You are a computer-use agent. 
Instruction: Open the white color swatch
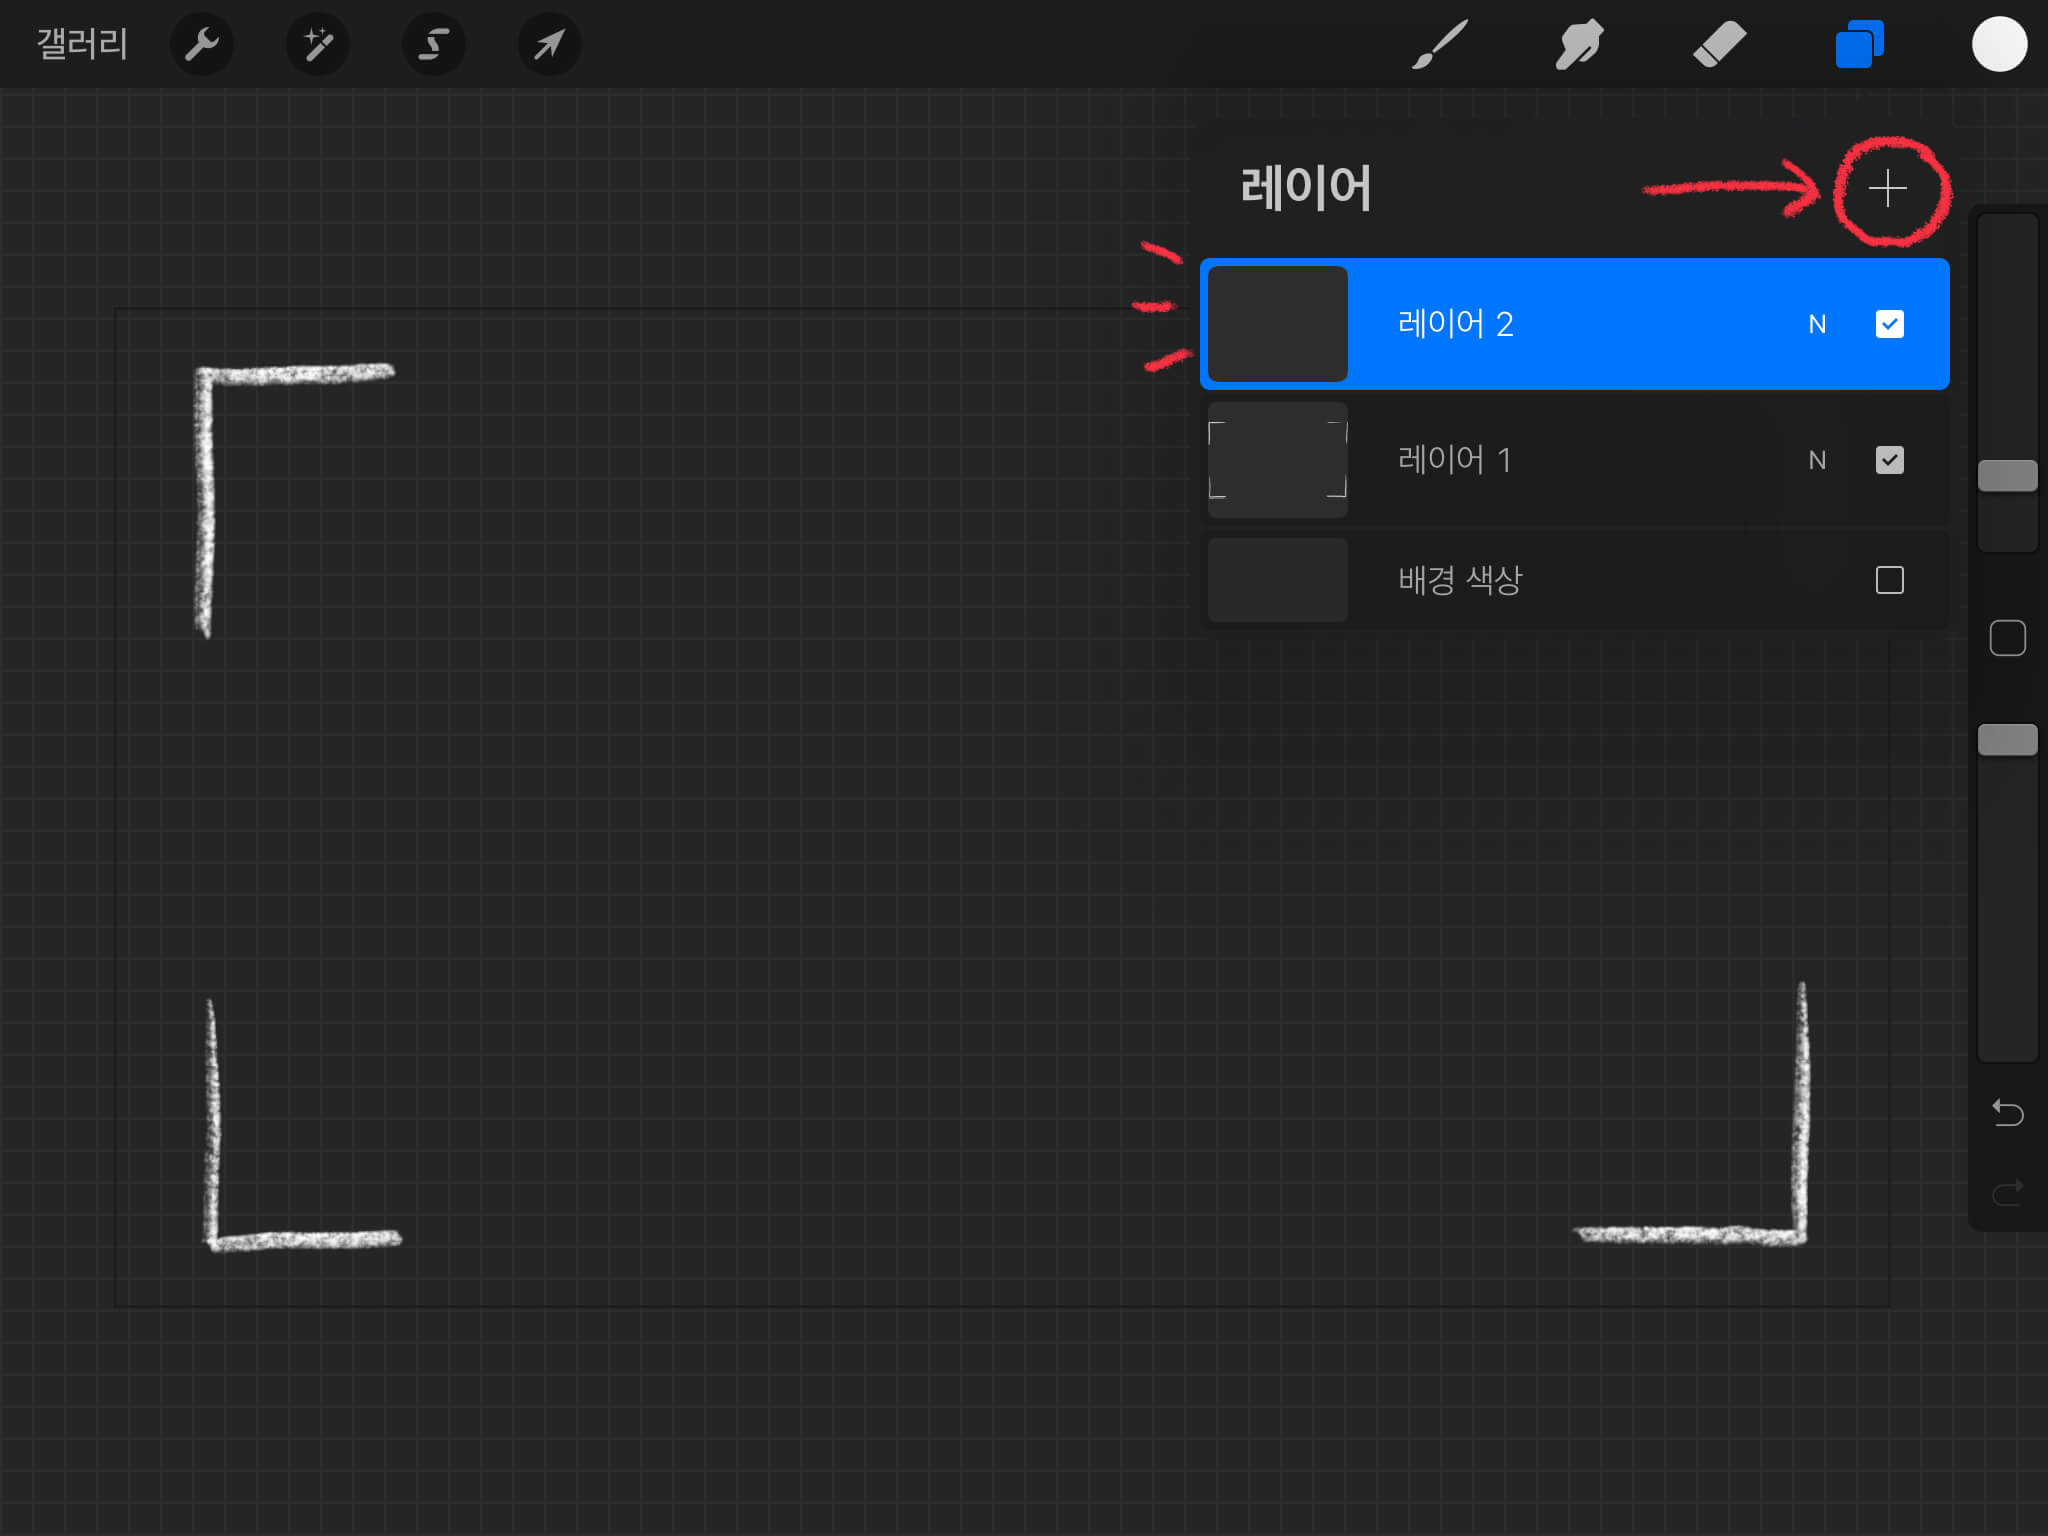pos(1999,44)
